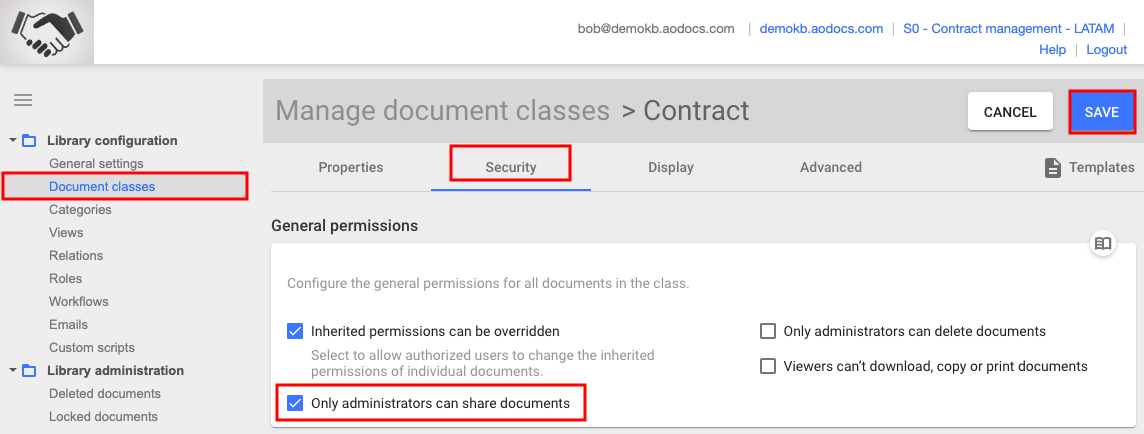
Task: Click the Templates document icon
Action: (x=1052, y=168)
